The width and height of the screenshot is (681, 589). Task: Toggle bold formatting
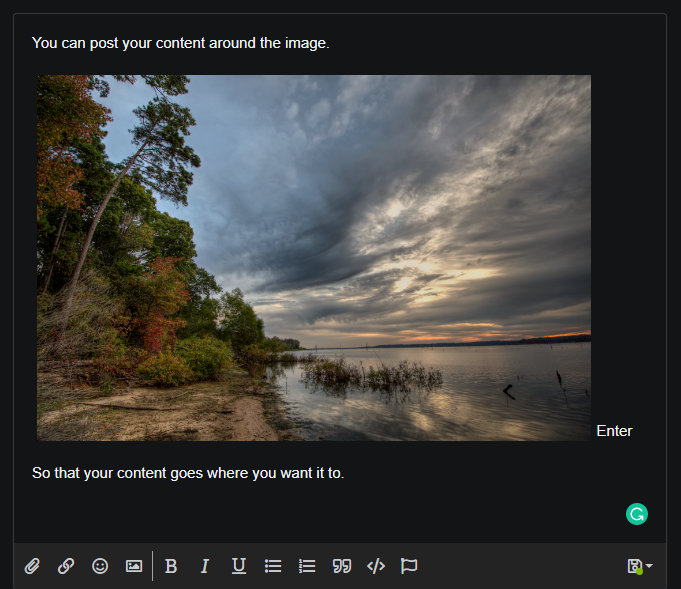point(171,566)
